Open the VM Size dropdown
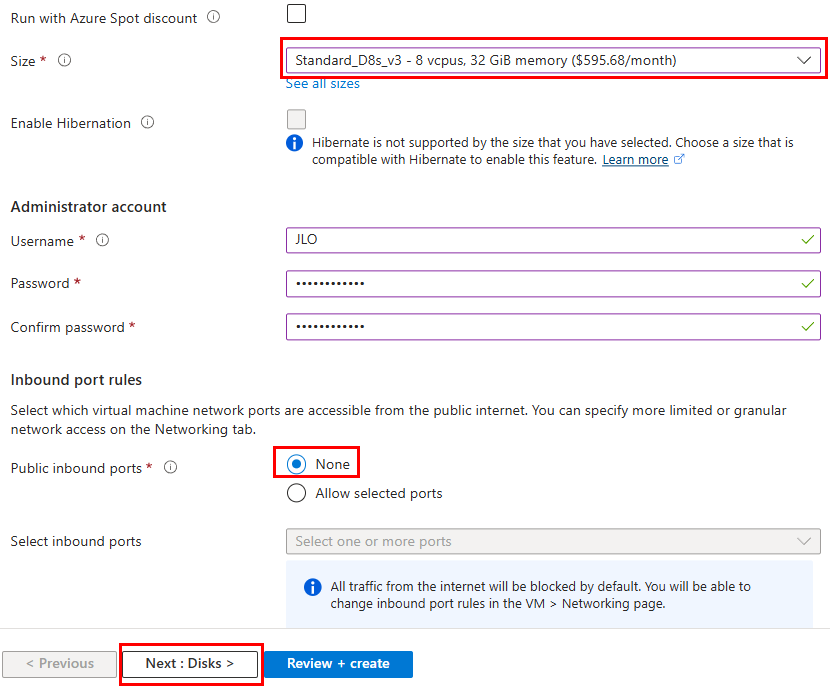This screenshot has height=690, width=830. click(x=552, y=60)
